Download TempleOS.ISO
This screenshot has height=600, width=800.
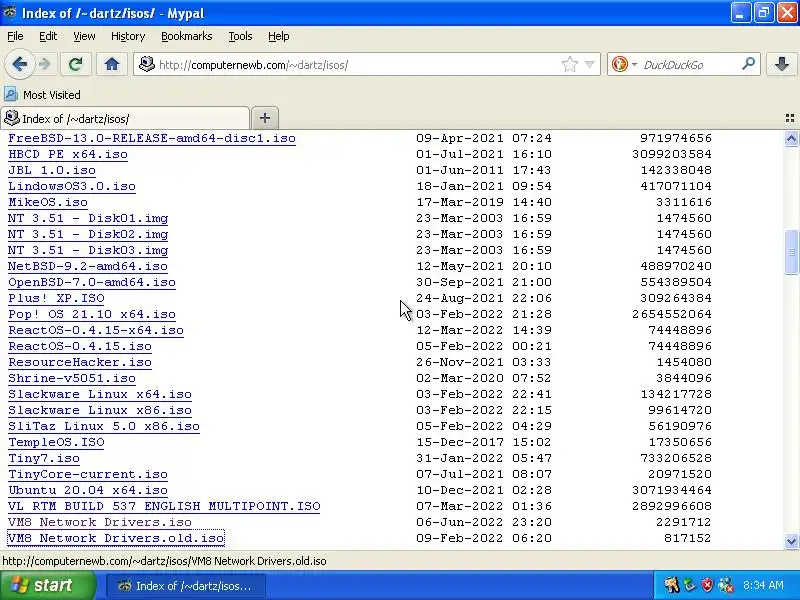(x=56, y=442)
